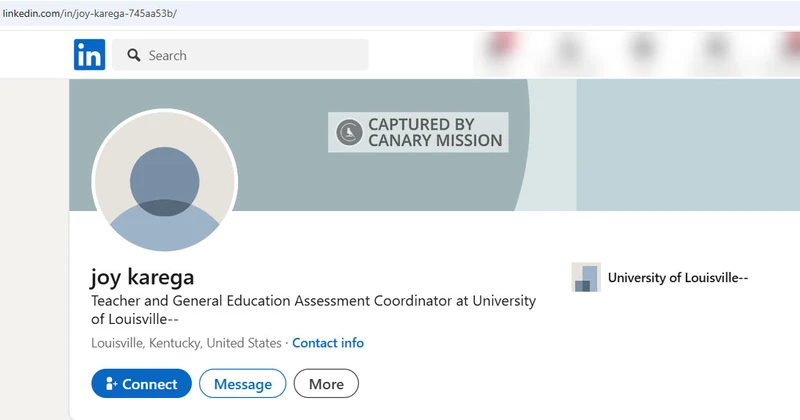Click the LinkedIn logo icon
The image size is (800, 420).
[x=89, y=55]
